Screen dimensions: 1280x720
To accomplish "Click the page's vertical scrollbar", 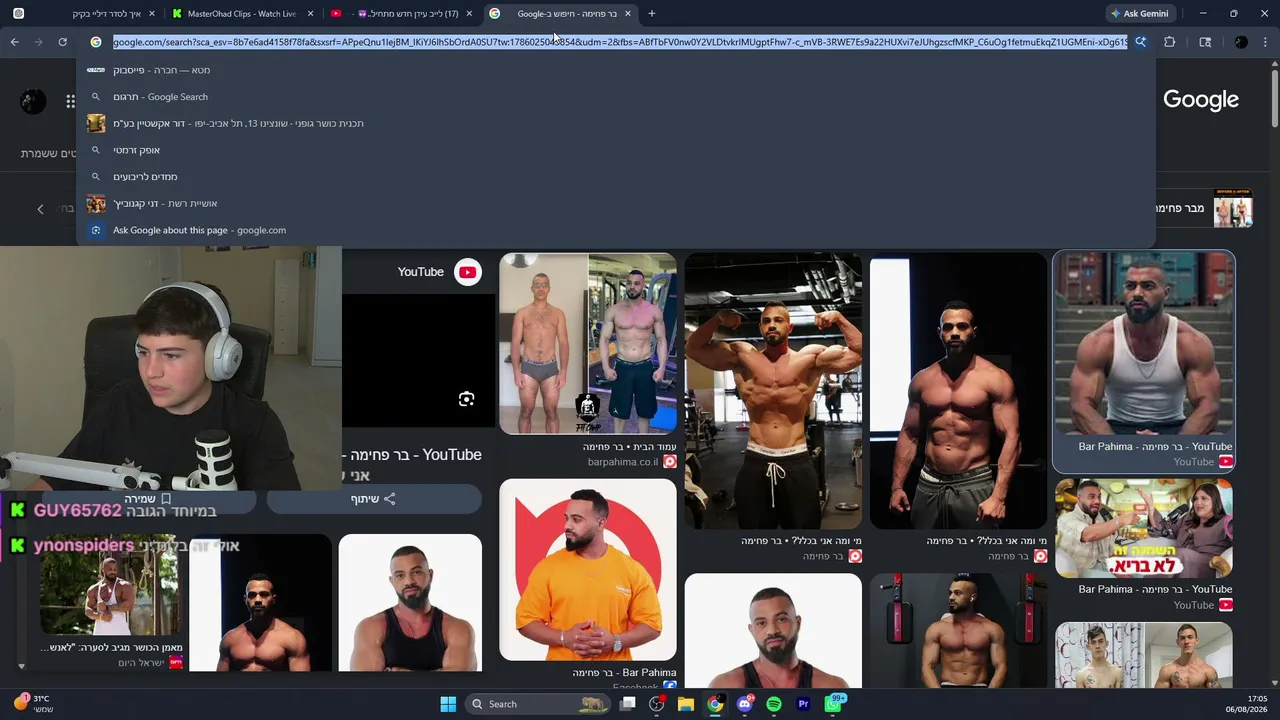I will pos(1274,98).
